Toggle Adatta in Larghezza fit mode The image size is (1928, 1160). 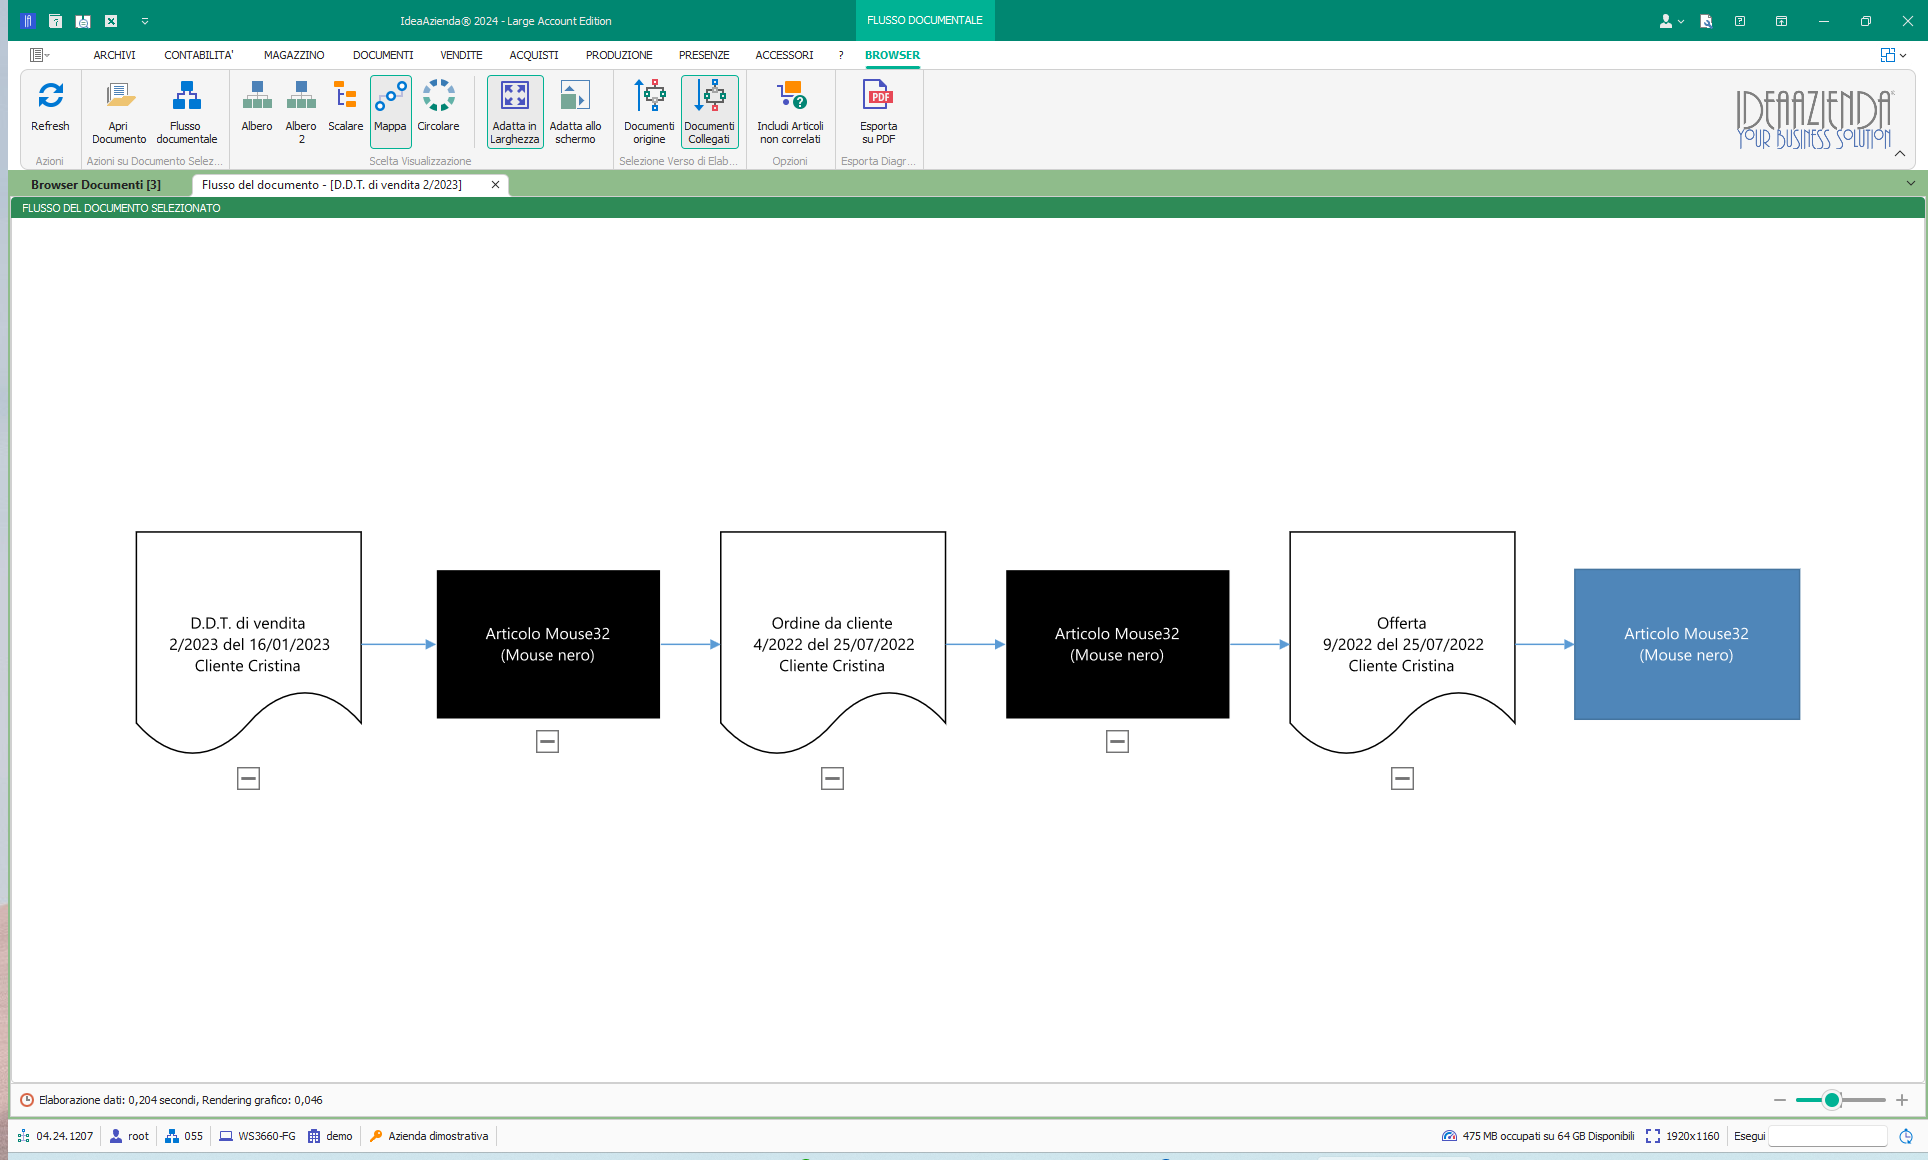point(515,112)
